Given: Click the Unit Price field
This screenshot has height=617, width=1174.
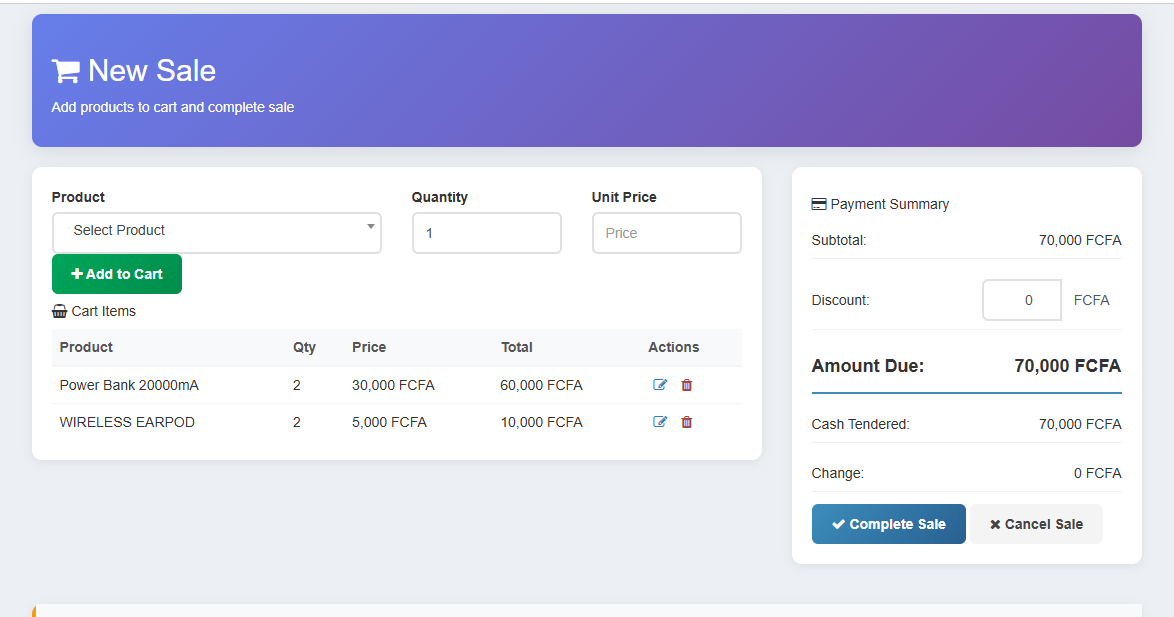Looking at the screenshot, I should [x=666, y=232].
